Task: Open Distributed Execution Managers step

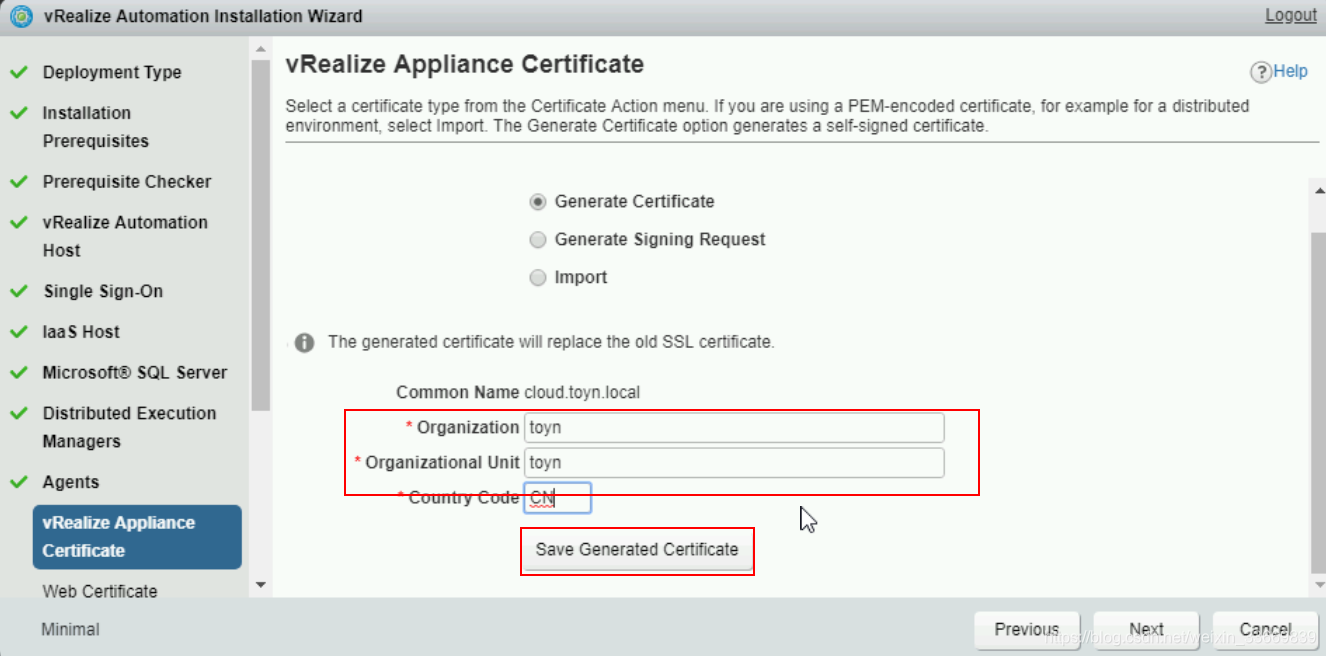Action: coord(129,427)
